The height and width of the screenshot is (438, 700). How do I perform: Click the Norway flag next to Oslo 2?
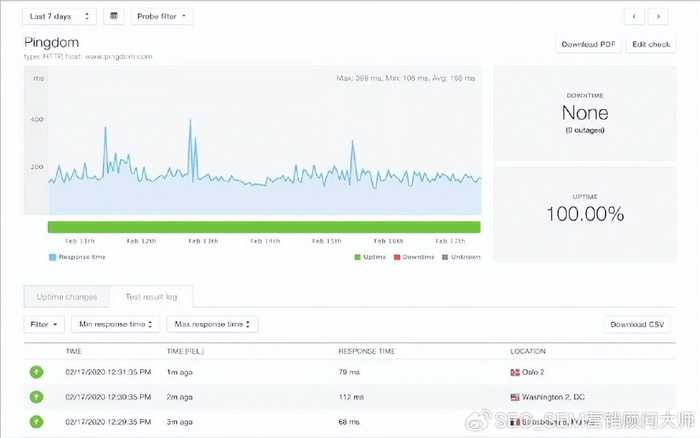point(515,372)
